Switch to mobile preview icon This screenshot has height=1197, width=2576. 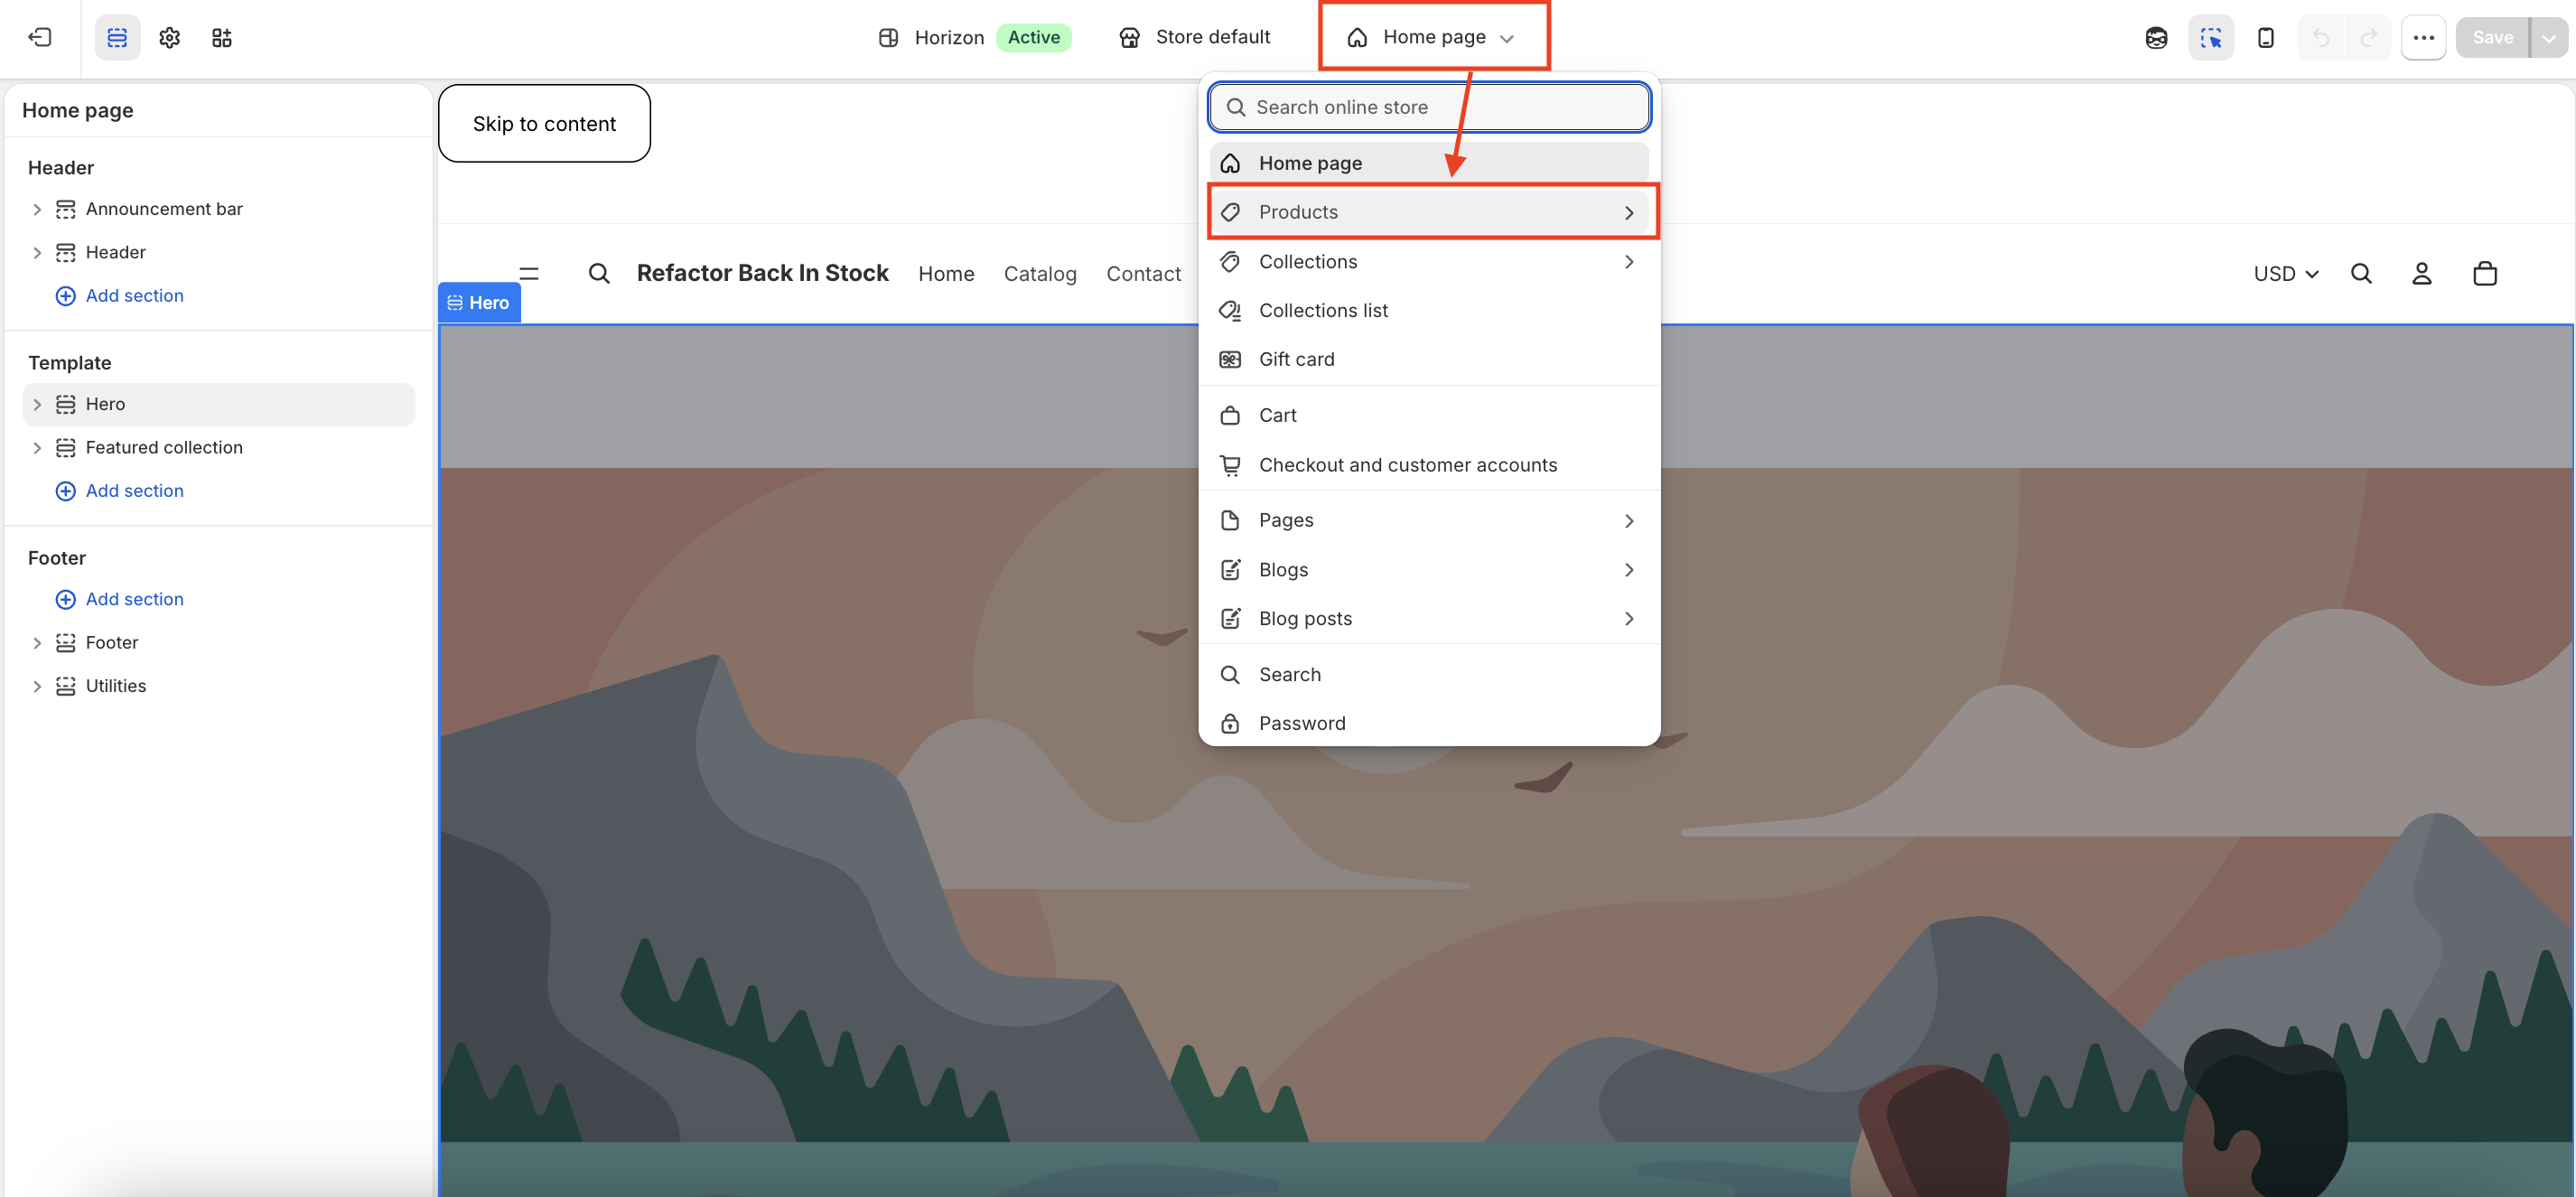(x=2266, y=37)
